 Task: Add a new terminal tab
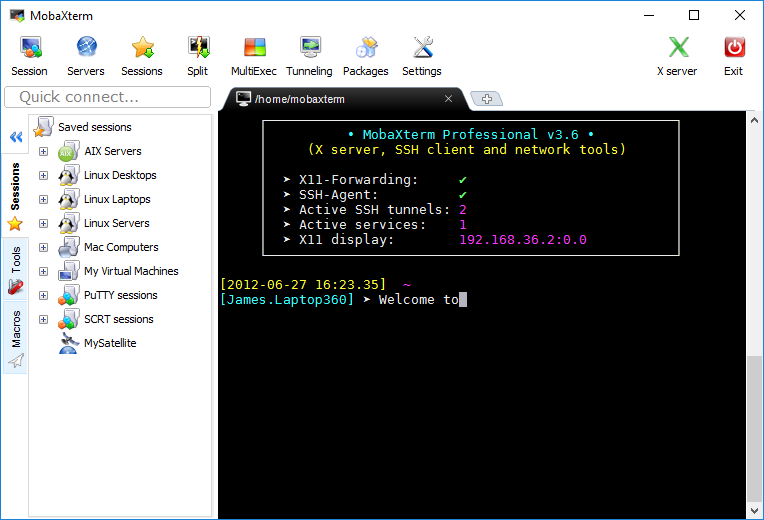486,99
